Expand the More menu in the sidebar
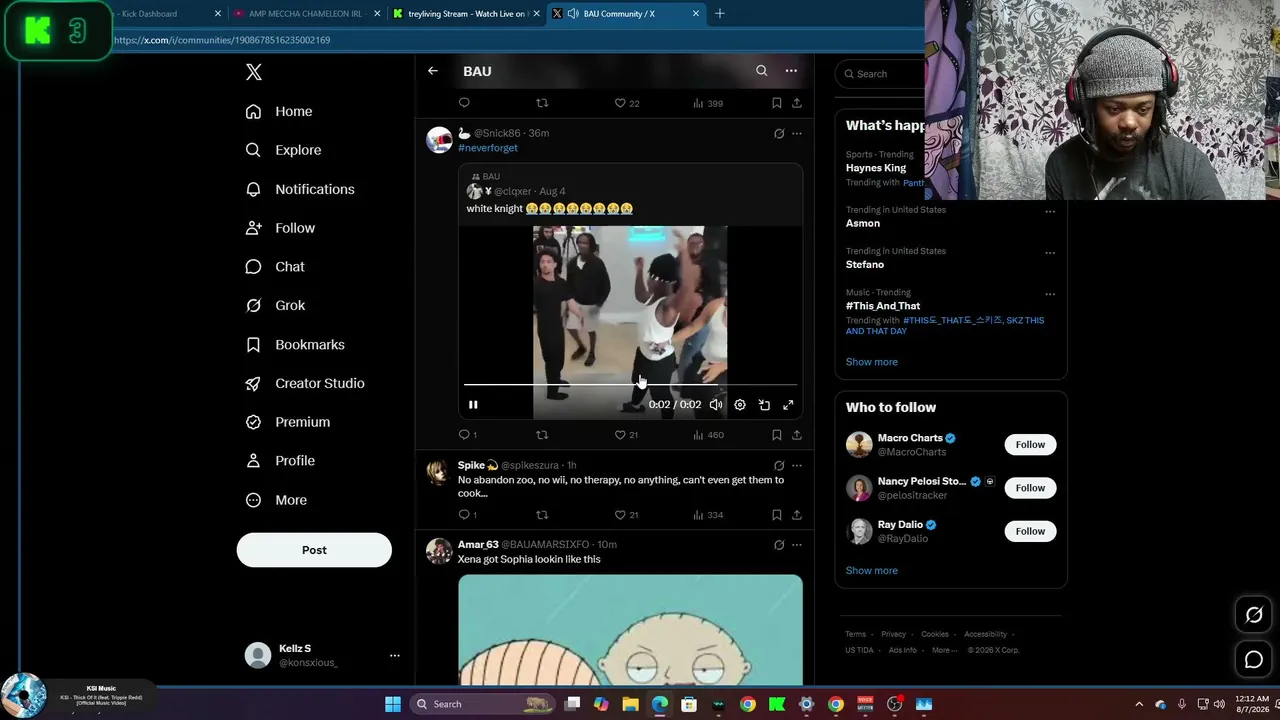This screenshot has width=1280, height=720. coord(276,500)
